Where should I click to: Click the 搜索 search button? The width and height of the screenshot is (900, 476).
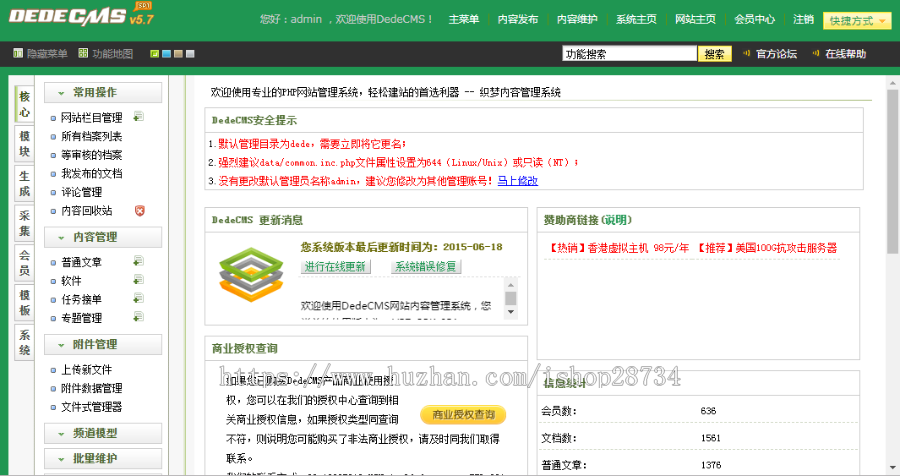(715, 54)
